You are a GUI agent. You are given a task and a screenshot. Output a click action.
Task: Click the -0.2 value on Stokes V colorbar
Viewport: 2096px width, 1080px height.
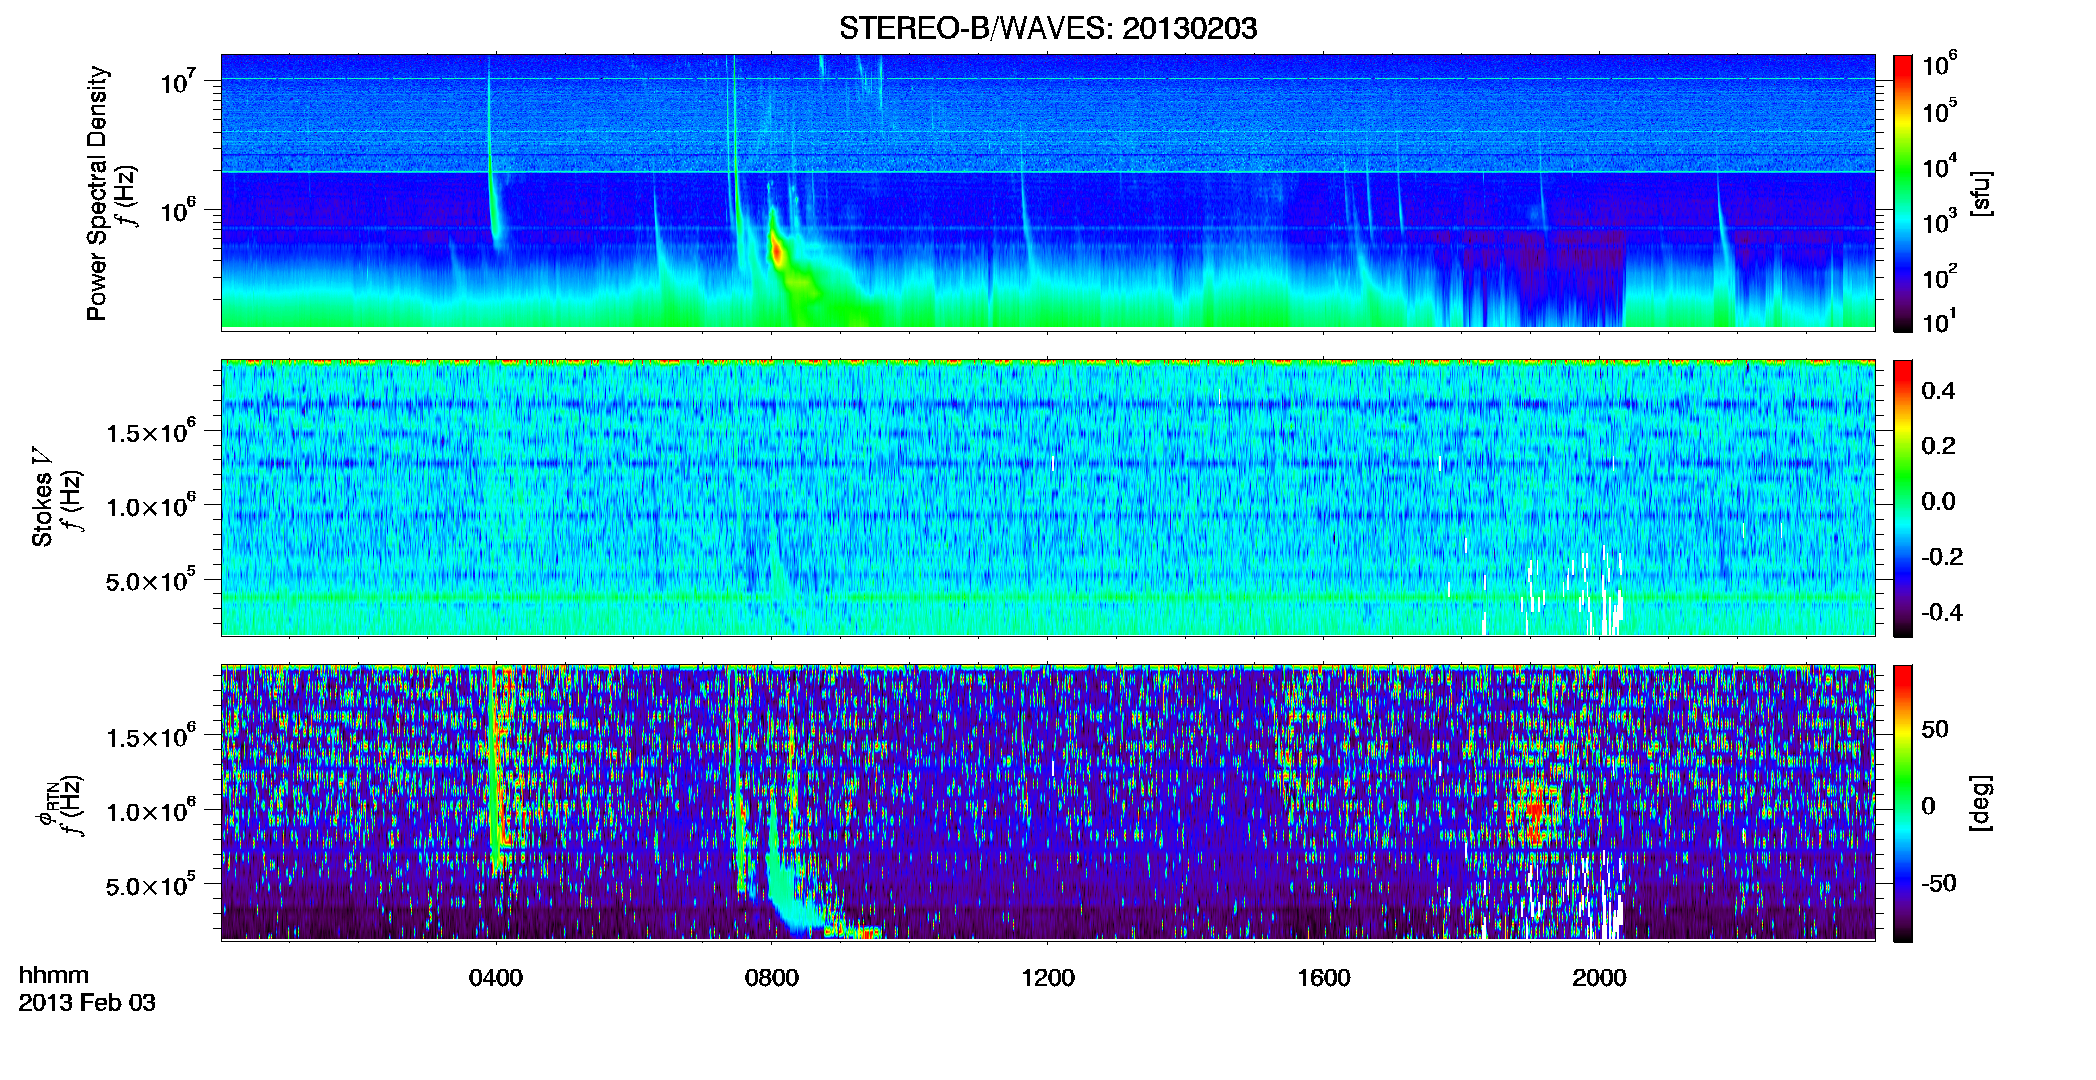click(1942, 557)
